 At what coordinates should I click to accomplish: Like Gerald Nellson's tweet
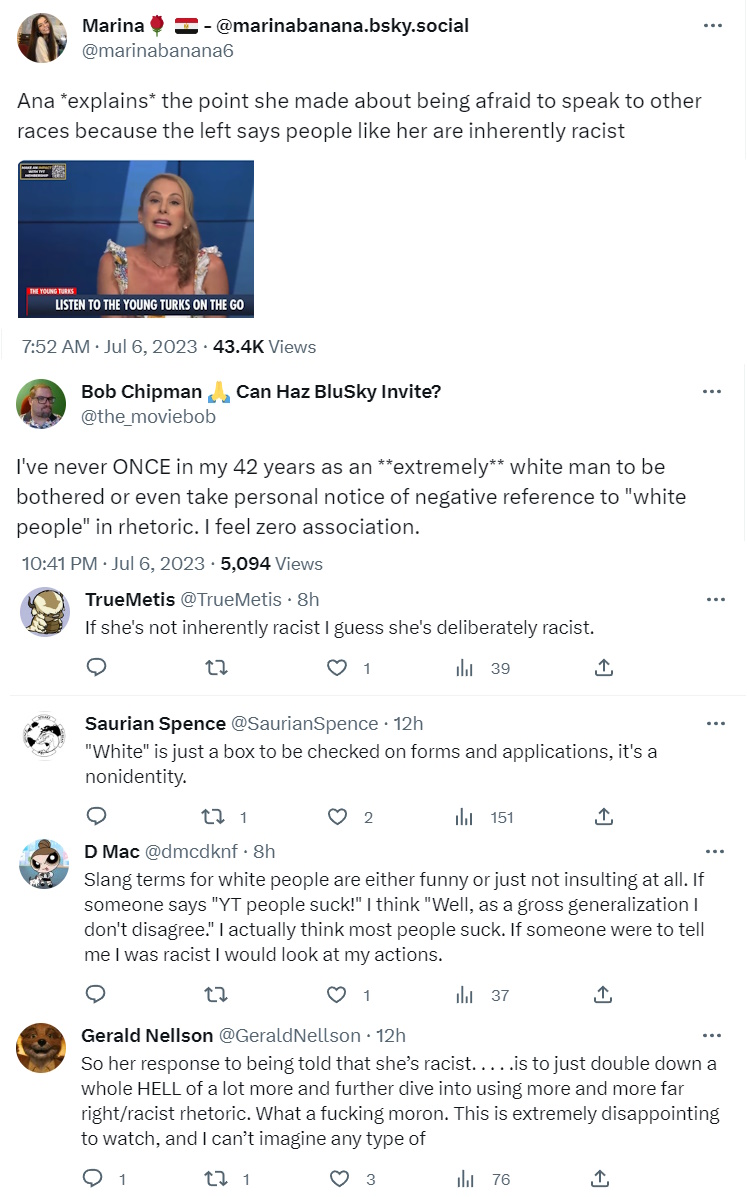[x=338, y=1179]
